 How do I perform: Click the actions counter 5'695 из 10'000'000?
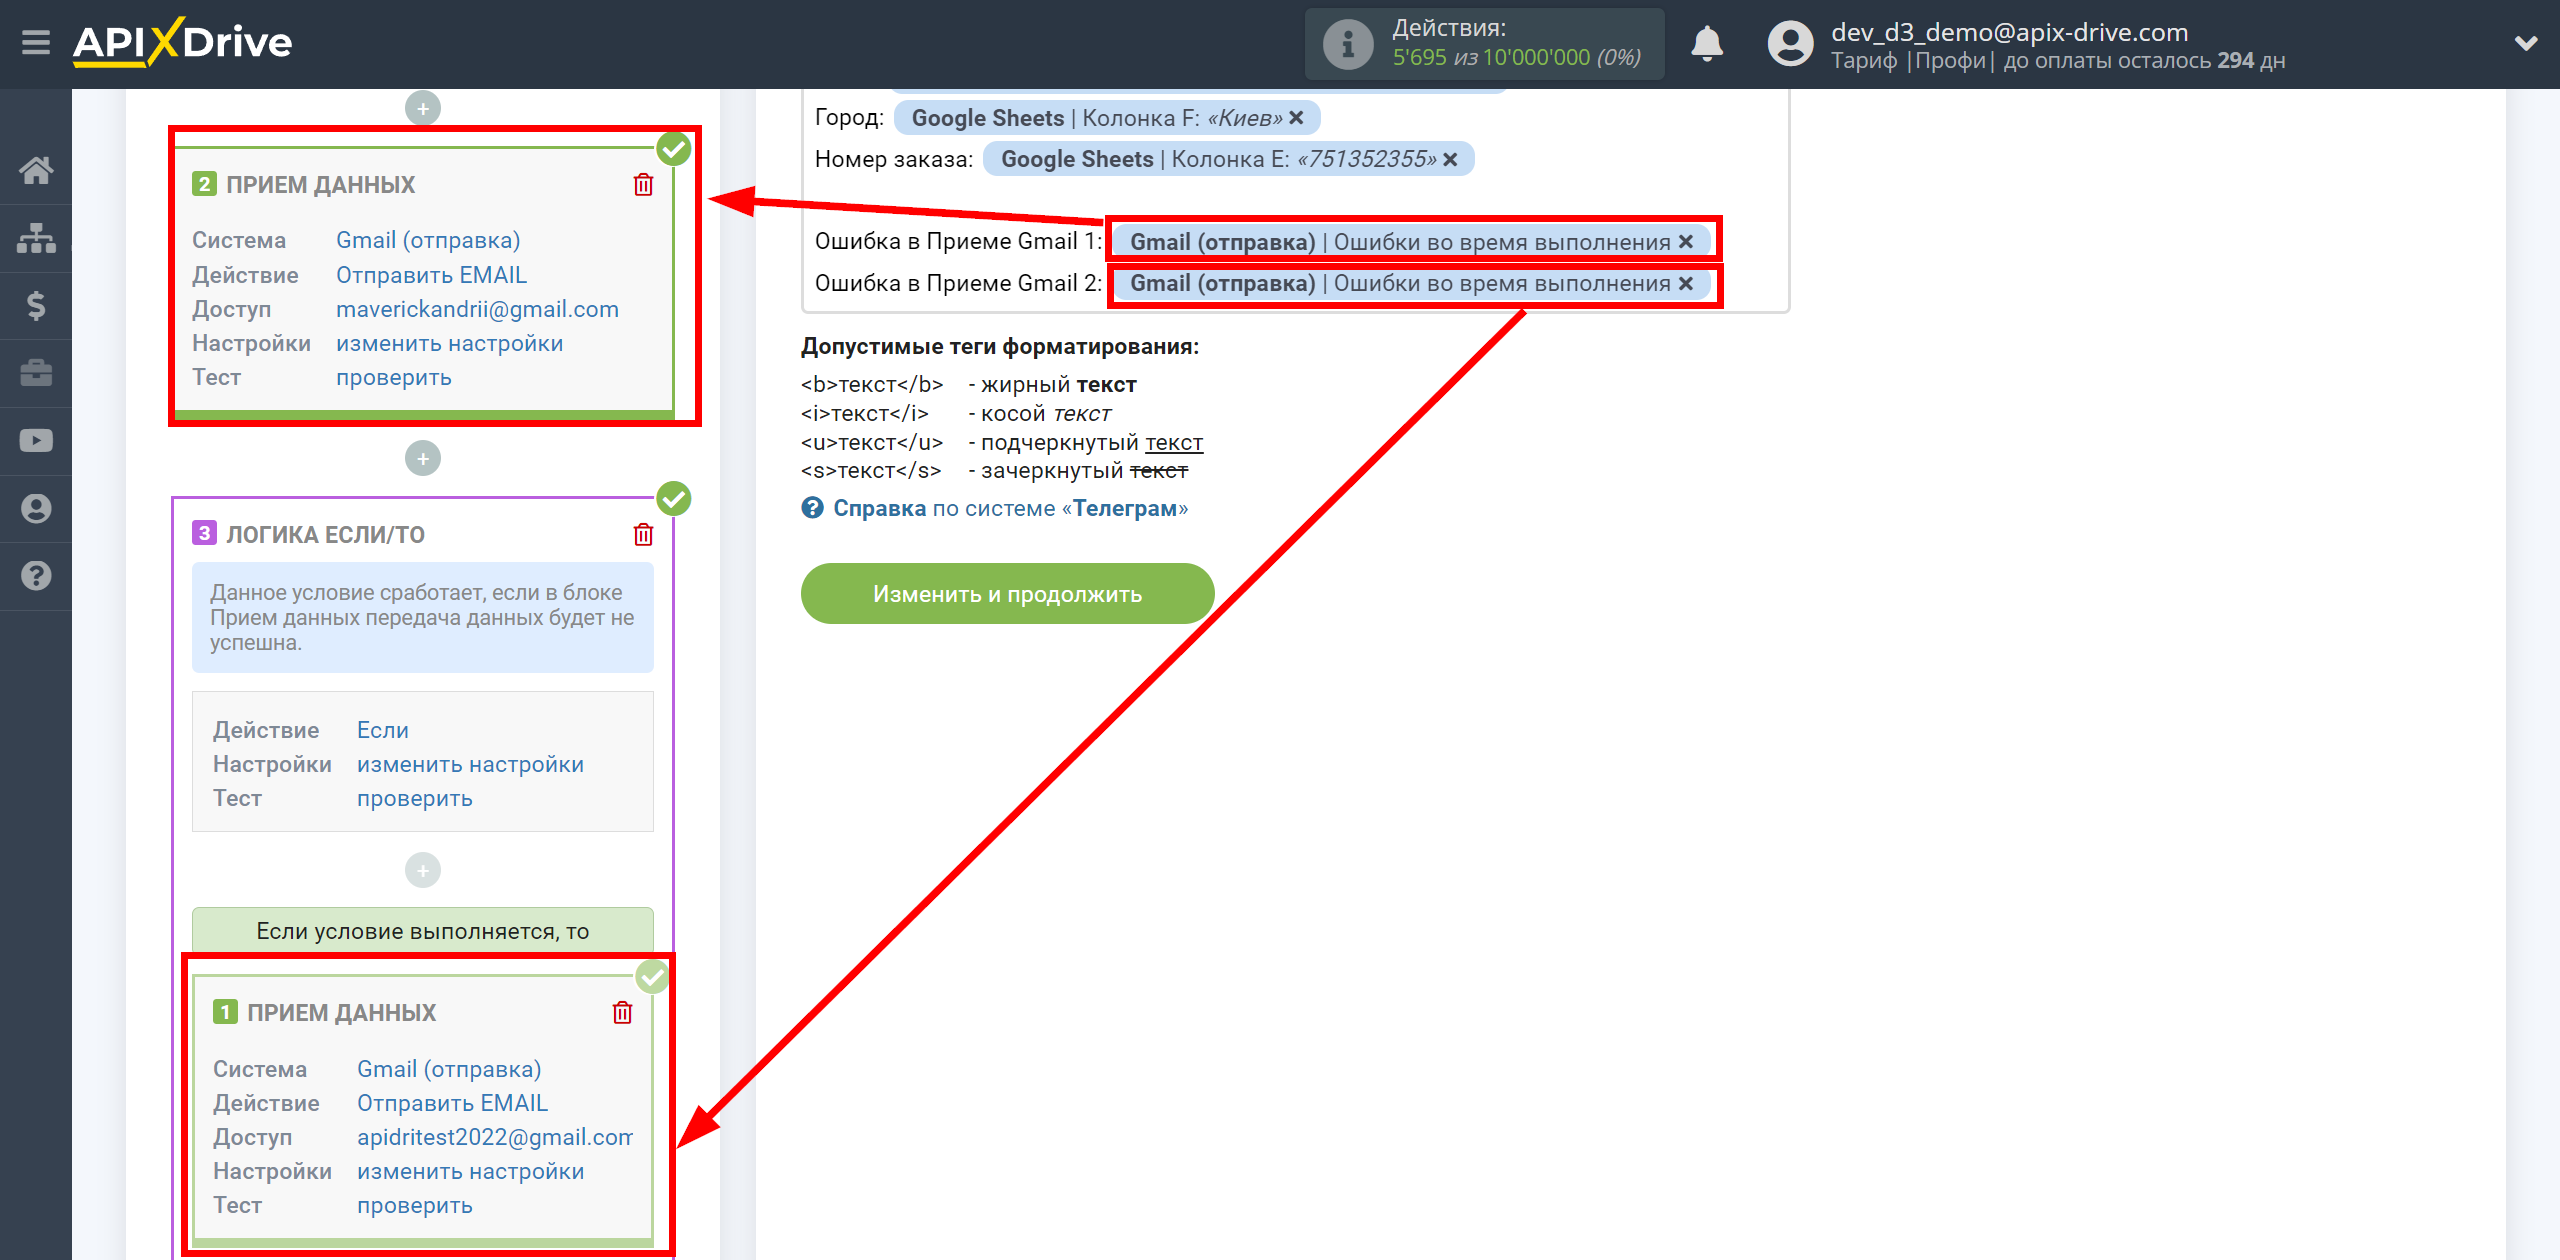point(1516,58)
